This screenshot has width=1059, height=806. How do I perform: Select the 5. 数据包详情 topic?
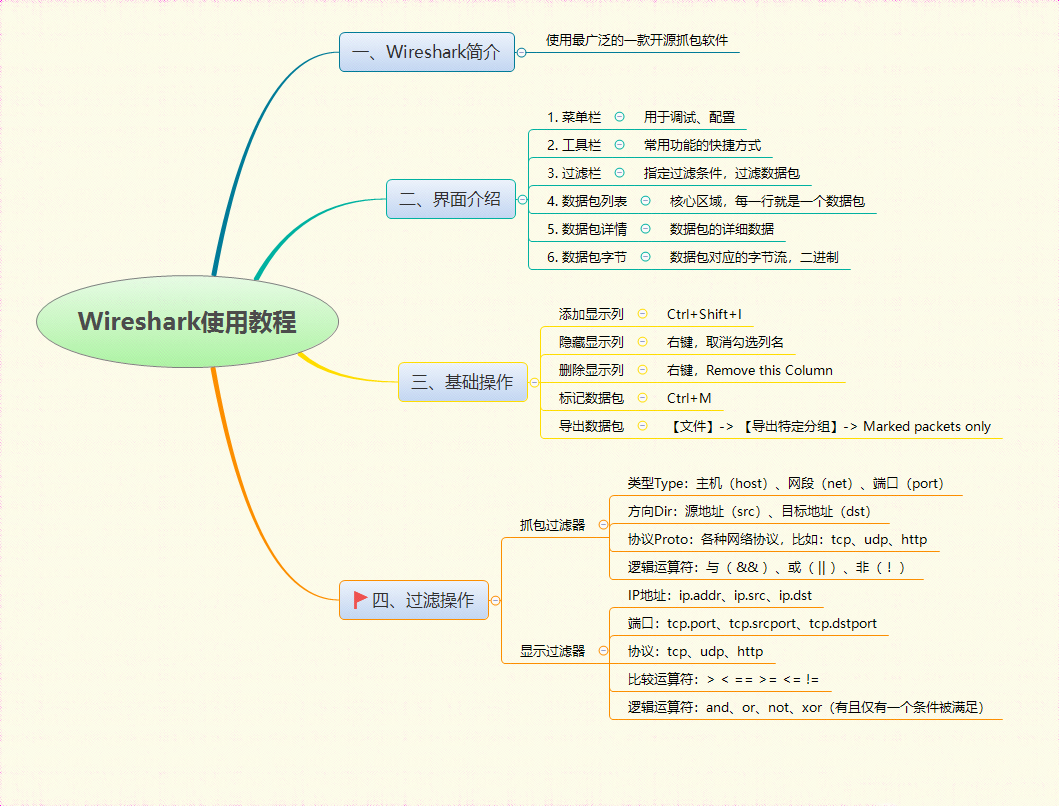[x=587, y=229]
